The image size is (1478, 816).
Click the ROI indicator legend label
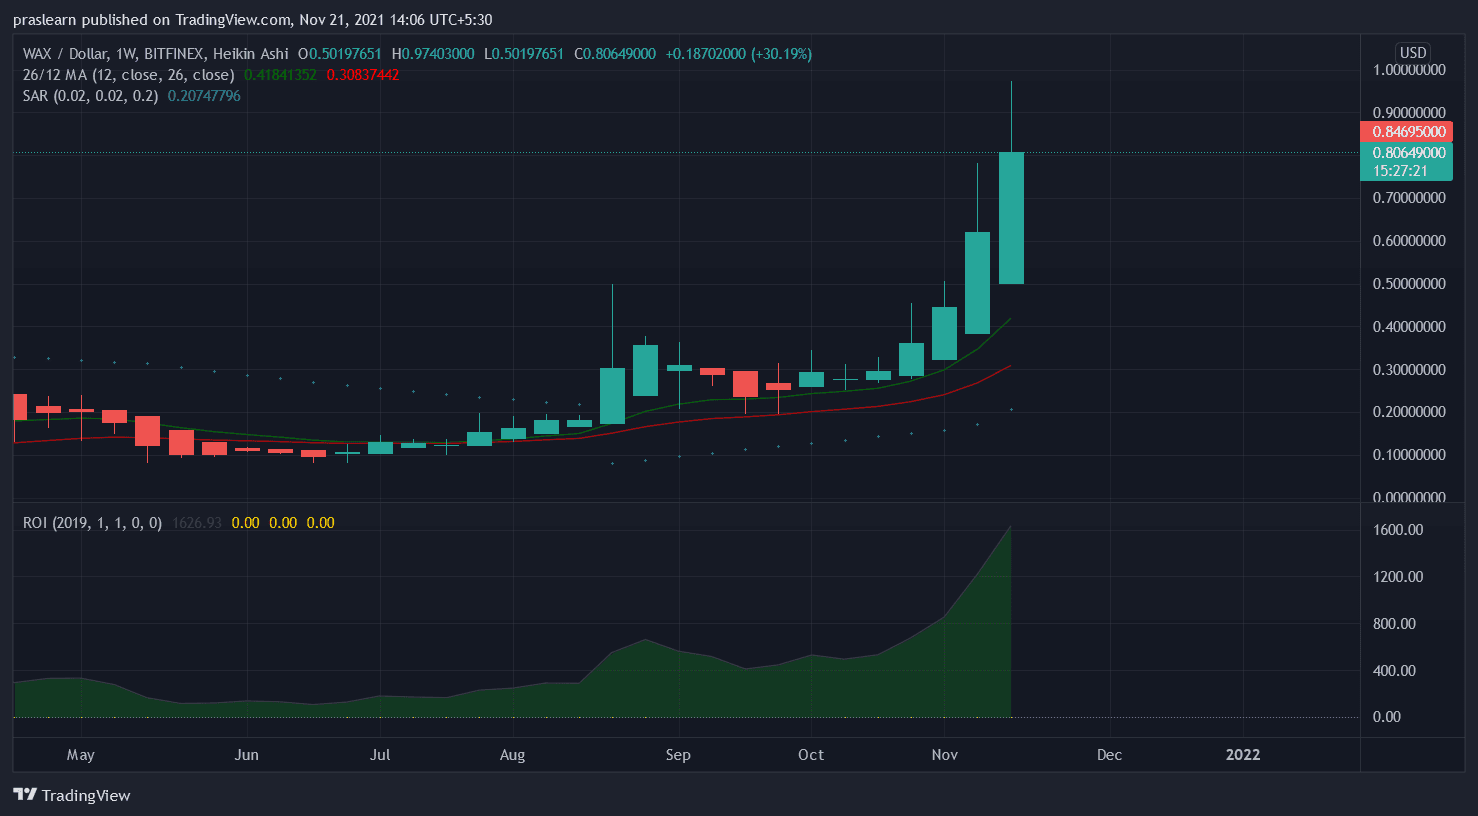pyautogui.click(x=92, y=523)
